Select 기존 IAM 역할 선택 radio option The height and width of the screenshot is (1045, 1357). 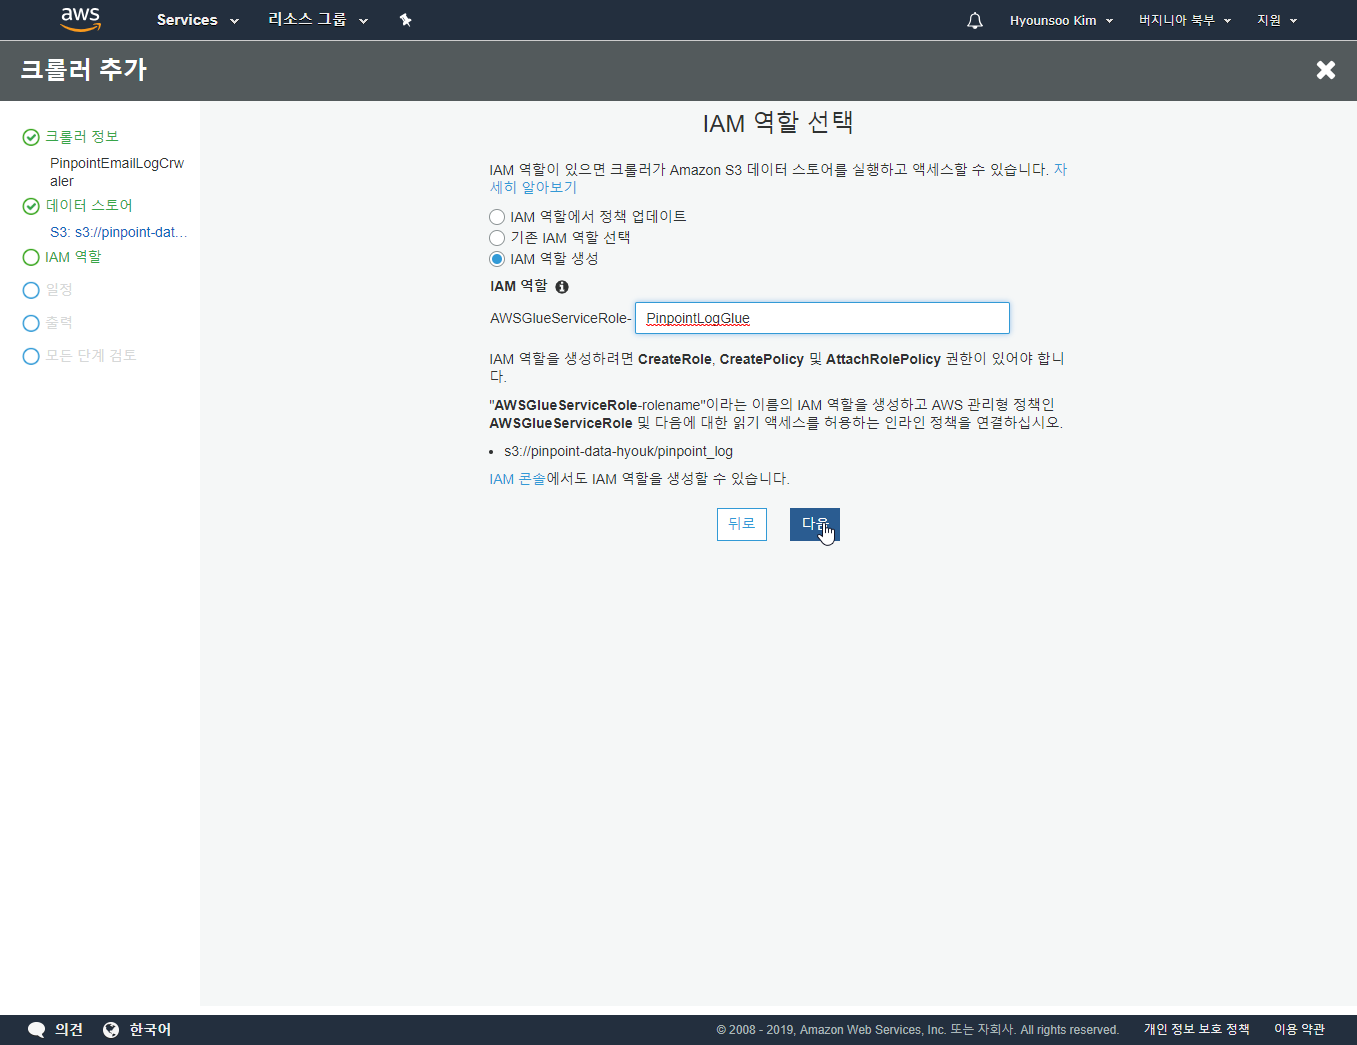click(497, 238)
